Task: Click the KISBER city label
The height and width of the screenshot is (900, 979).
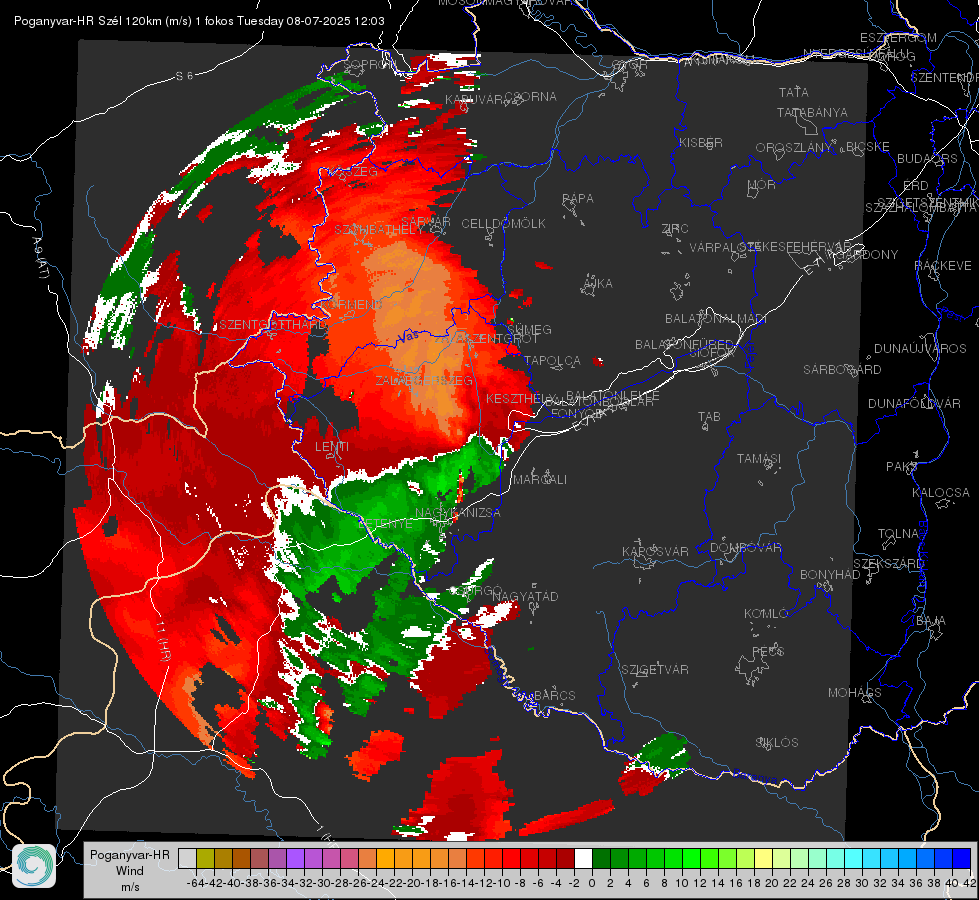Action: coord(701,142)
